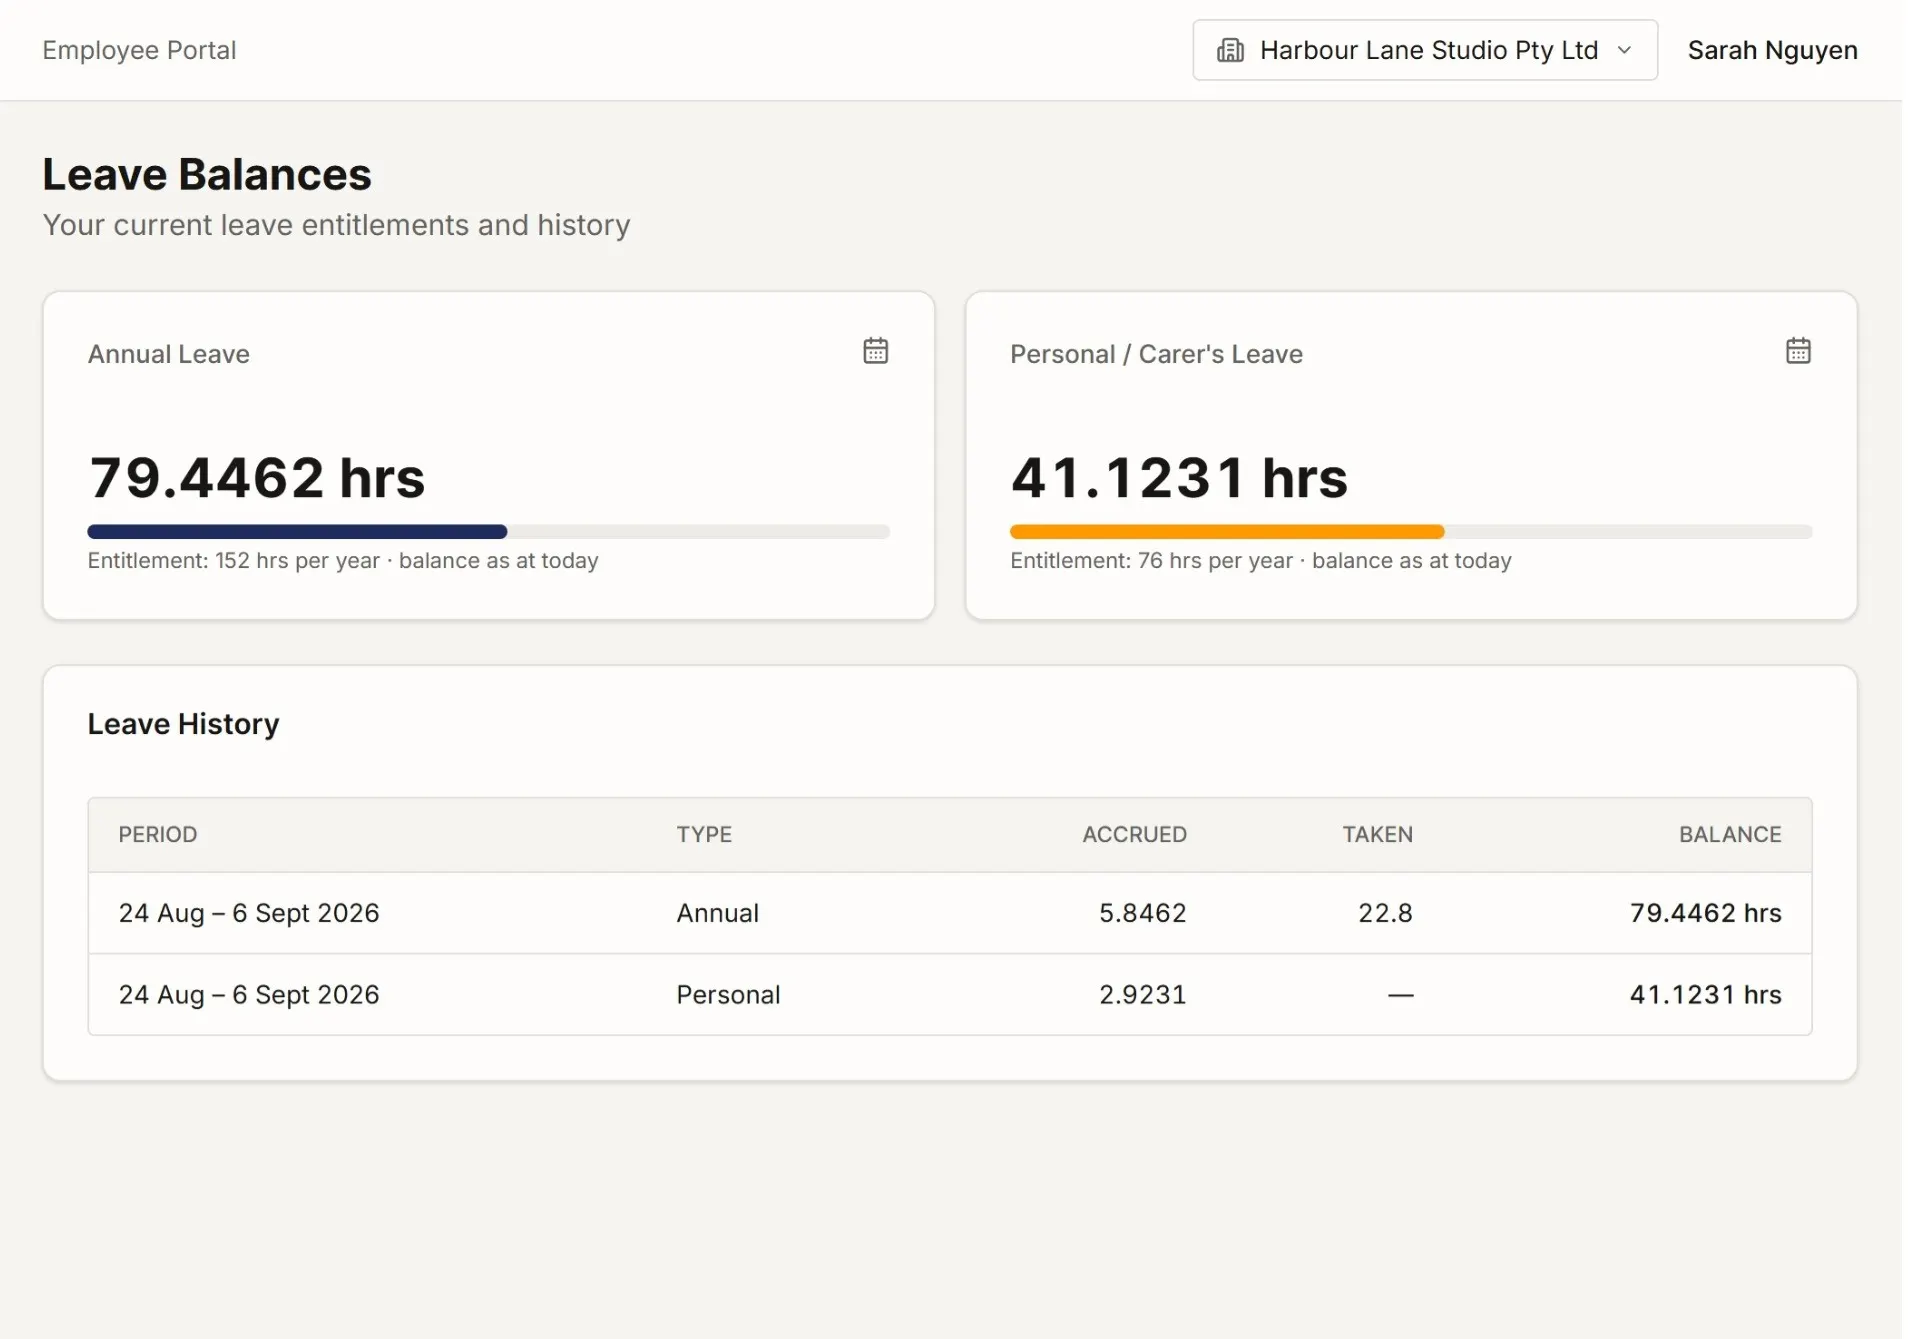Image resolution: width=1908 pixels, height=1339 pixels.
Task: Click the chevron arrow in company selector
Action: click(x=1624, y=50)
